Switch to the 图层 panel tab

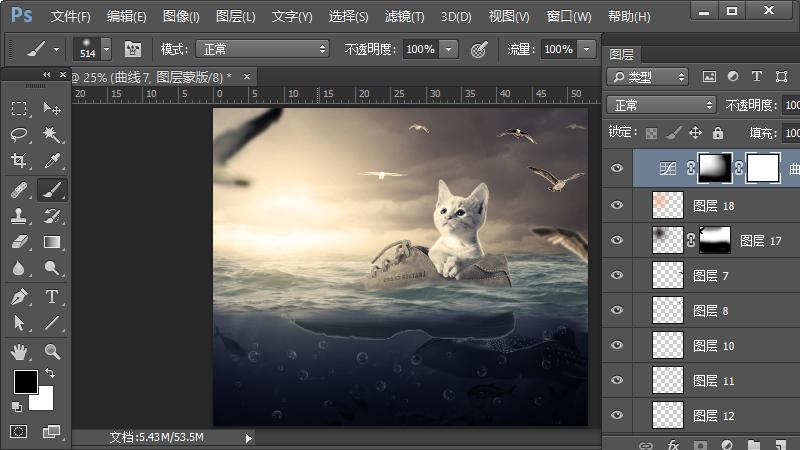[x=621, y=54]
